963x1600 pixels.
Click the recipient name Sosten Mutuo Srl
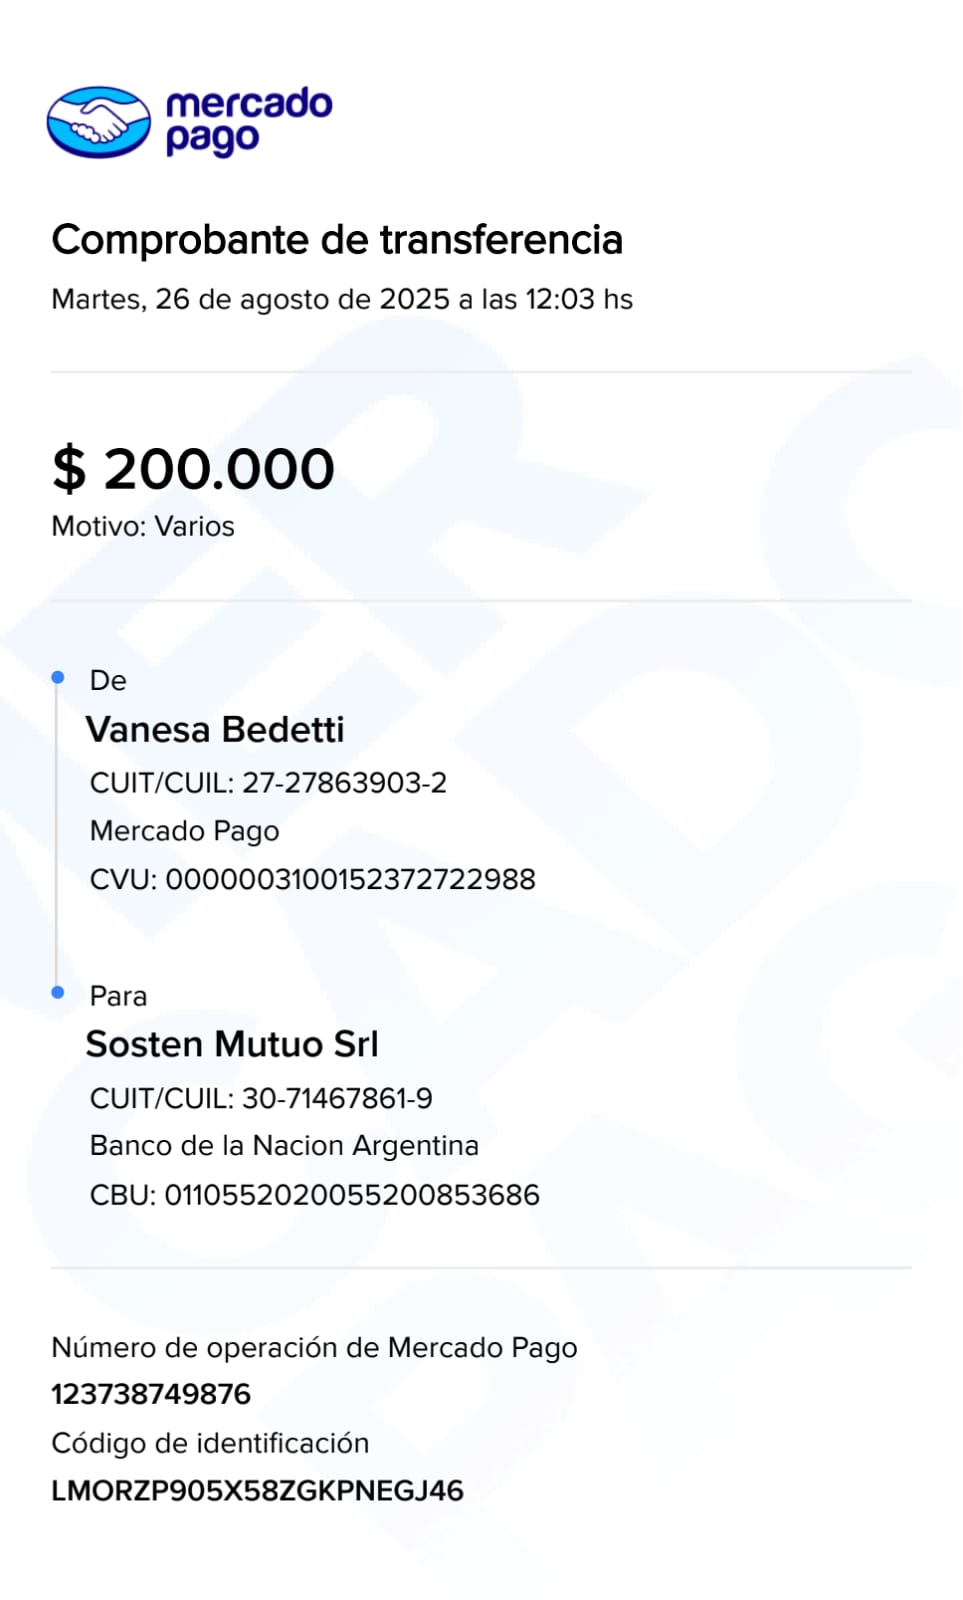[x=232, y=1044]
